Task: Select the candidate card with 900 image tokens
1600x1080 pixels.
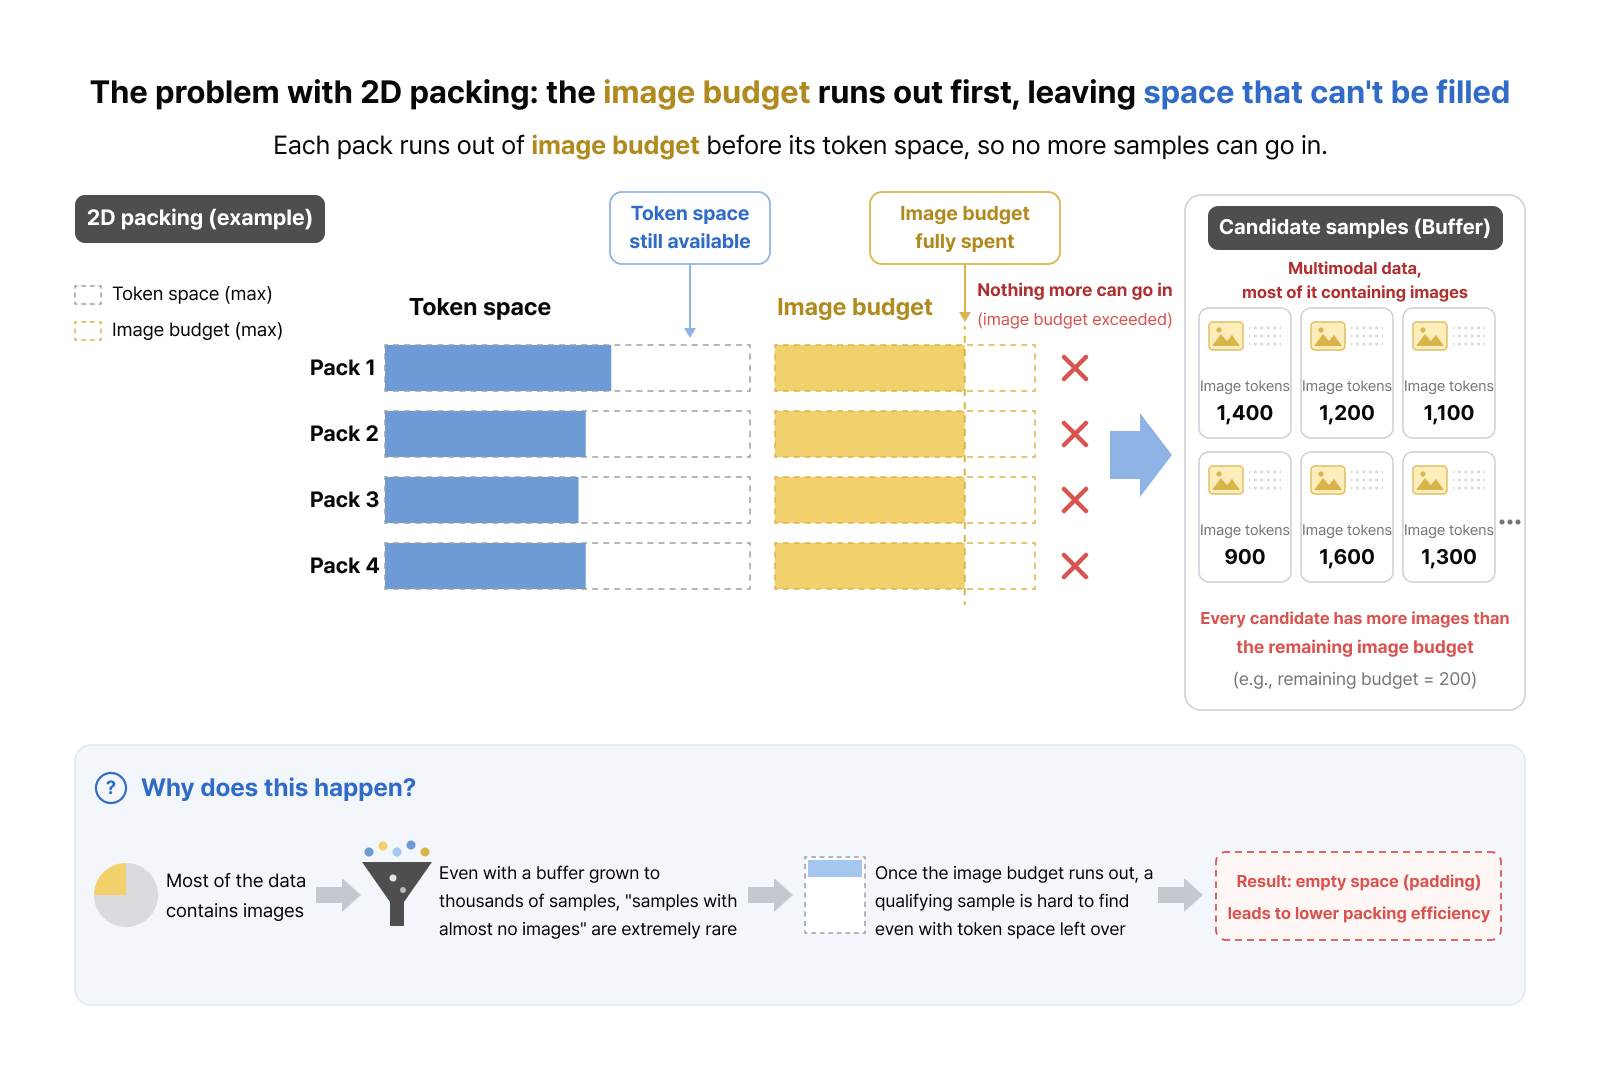Action: tap(1245, 517)
